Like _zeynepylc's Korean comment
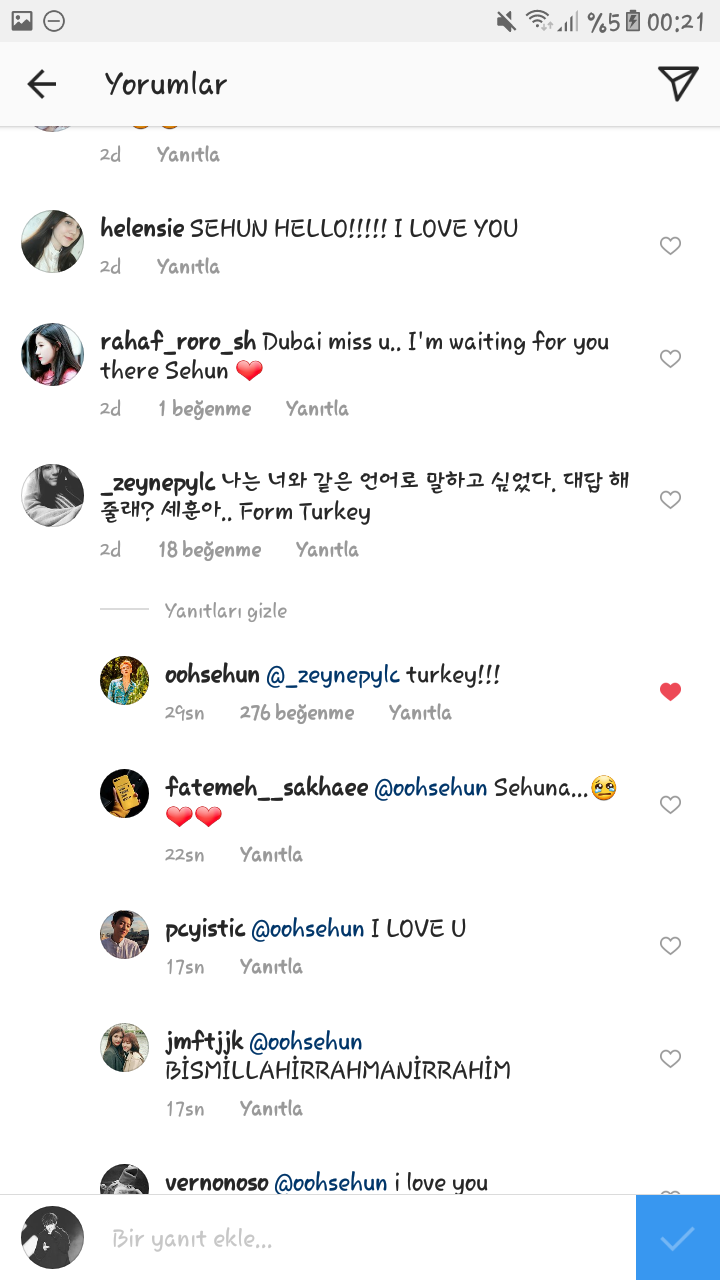This screenshot has height=1280, width=720. [670, 500]
